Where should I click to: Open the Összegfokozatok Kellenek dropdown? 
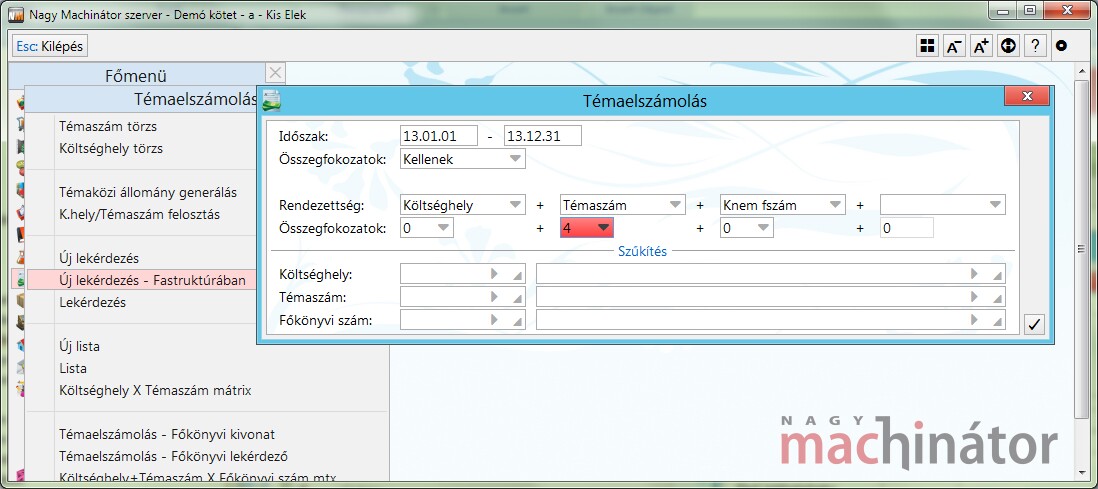463,159
